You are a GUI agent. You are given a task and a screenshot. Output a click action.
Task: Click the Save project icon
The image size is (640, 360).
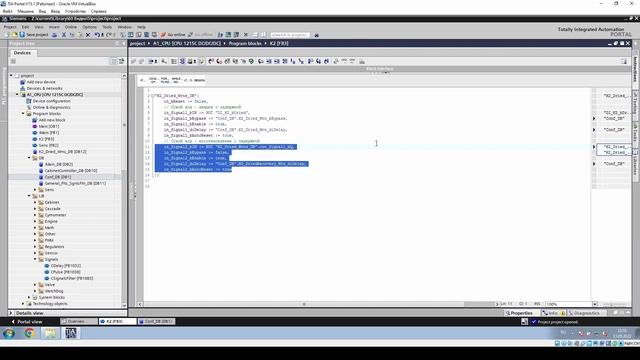click(22, 35)
